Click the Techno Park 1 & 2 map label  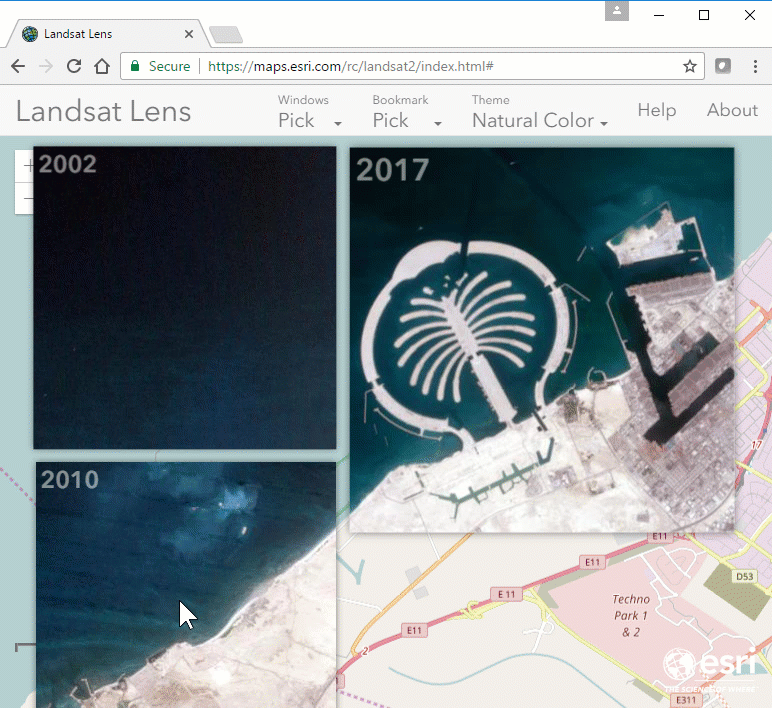tap(631, 615)
